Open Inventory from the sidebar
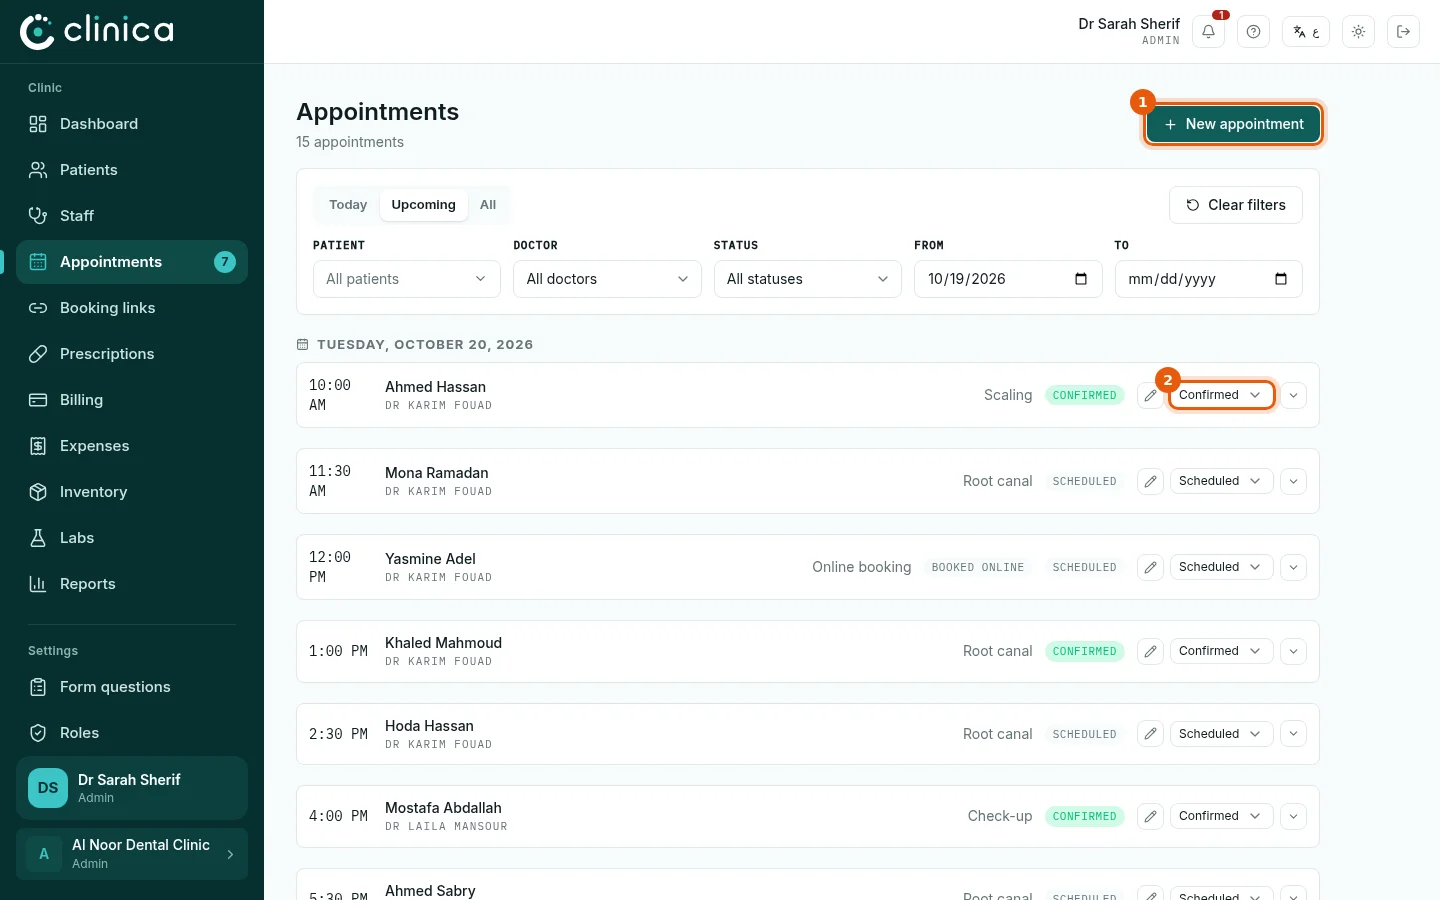 (x=132, y=492)
